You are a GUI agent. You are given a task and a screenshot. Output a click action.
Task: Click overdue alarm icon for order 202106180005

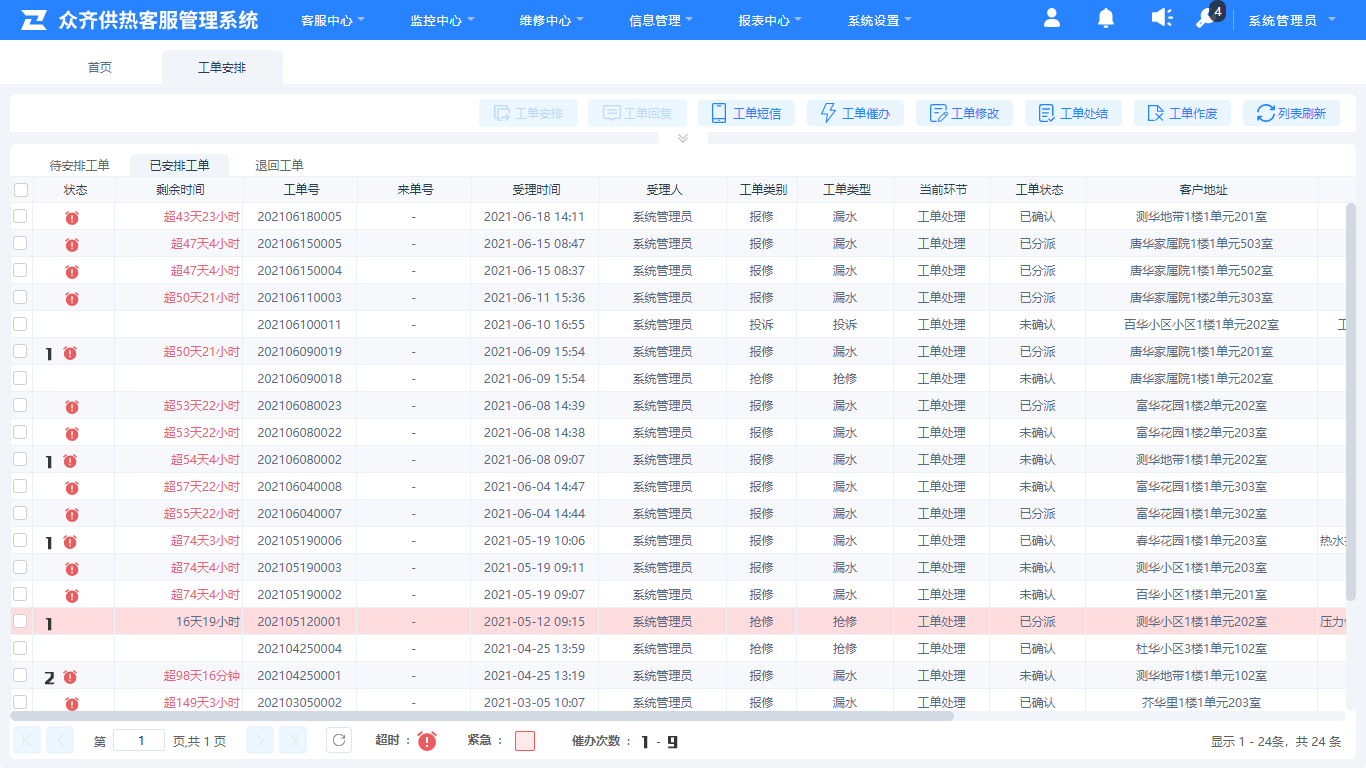pyautogui.click(x=72, y=217)
